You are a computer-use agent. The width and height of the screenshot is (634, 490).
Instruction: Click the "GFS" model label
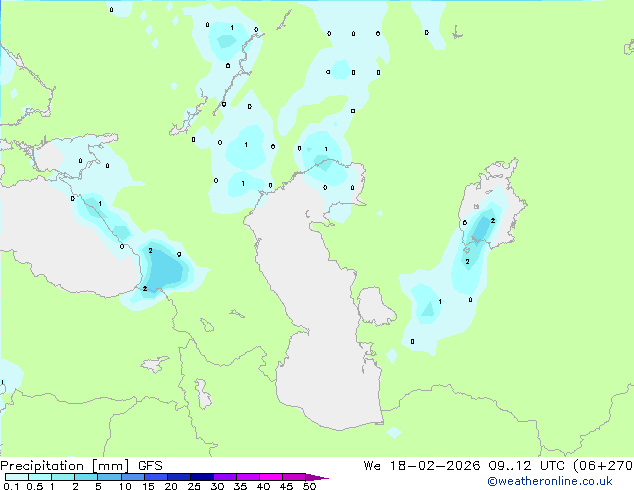[150, 466]
